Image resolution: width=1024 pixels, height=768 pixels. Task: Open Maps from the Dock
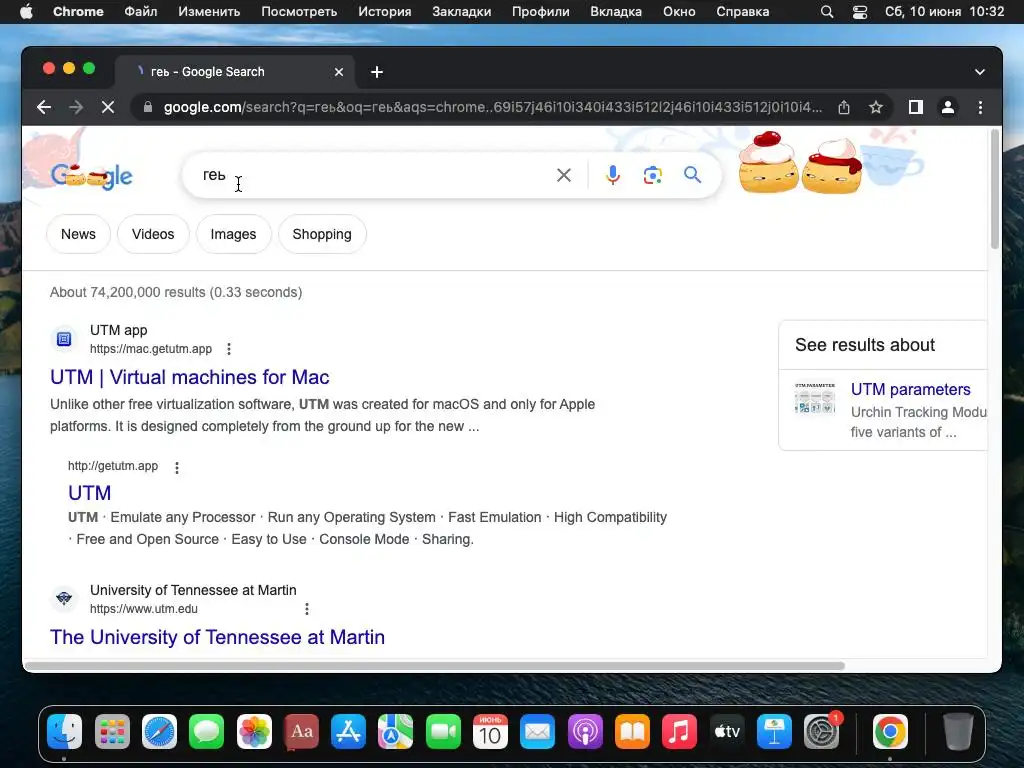click(x=395, y=731)
